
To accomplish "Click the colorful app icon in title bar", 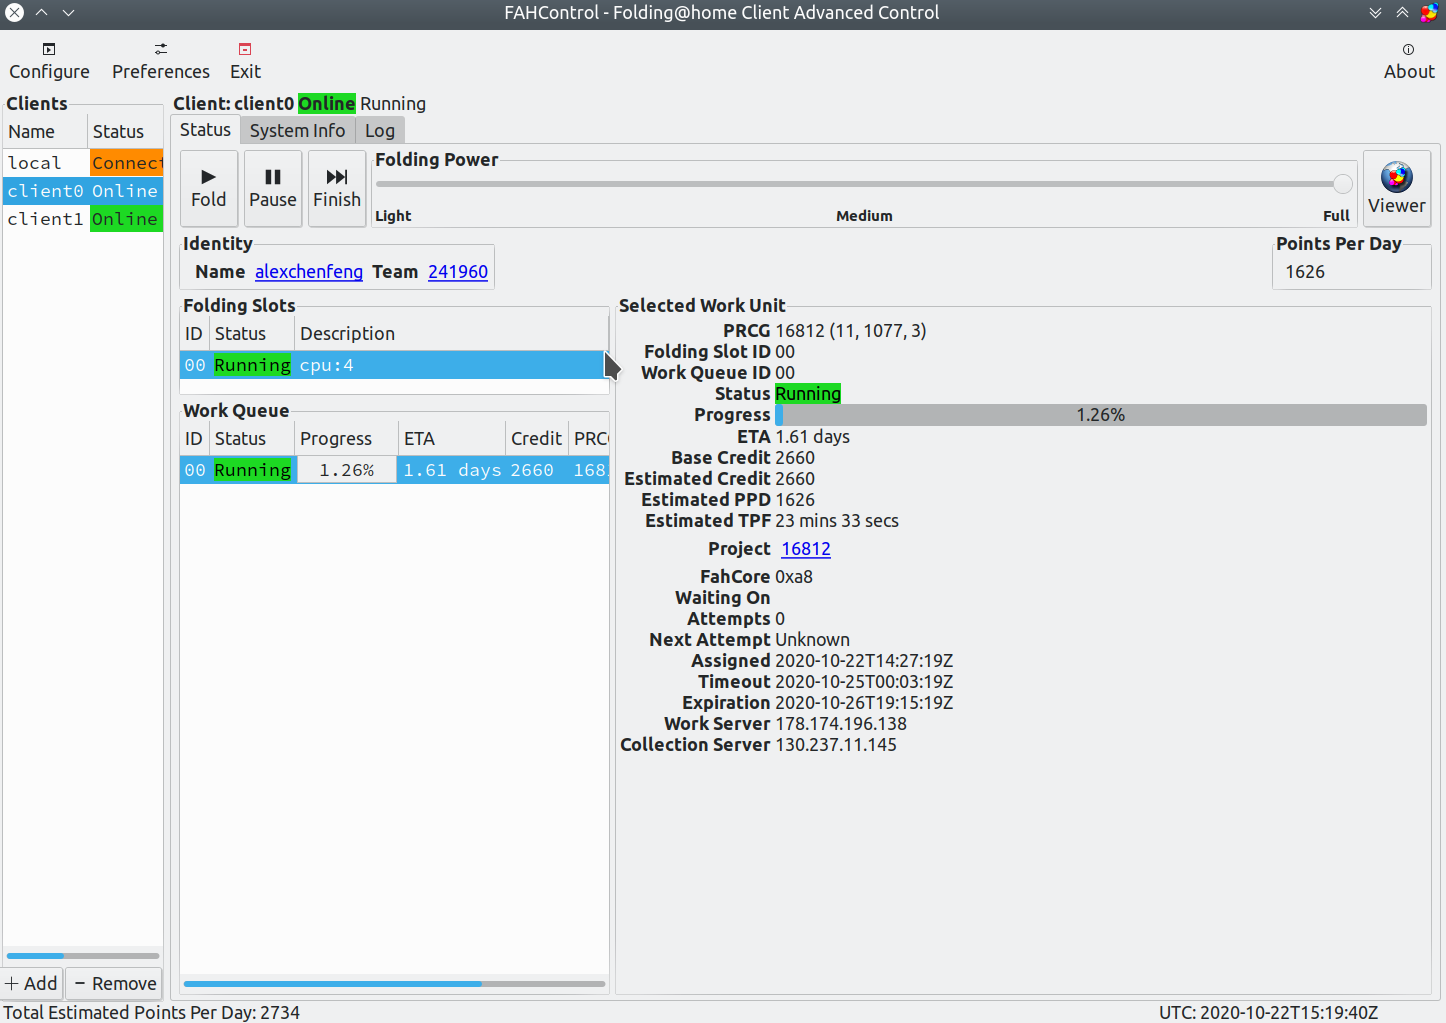I will [1430, 13].
